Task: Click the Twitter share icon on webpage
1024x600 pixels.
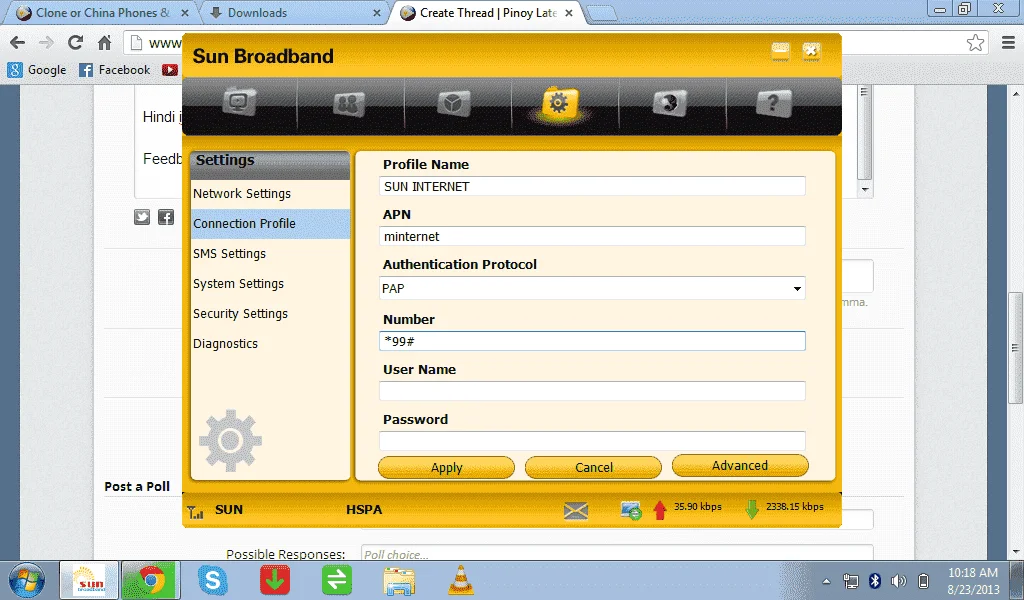Action: pos(142,217)
